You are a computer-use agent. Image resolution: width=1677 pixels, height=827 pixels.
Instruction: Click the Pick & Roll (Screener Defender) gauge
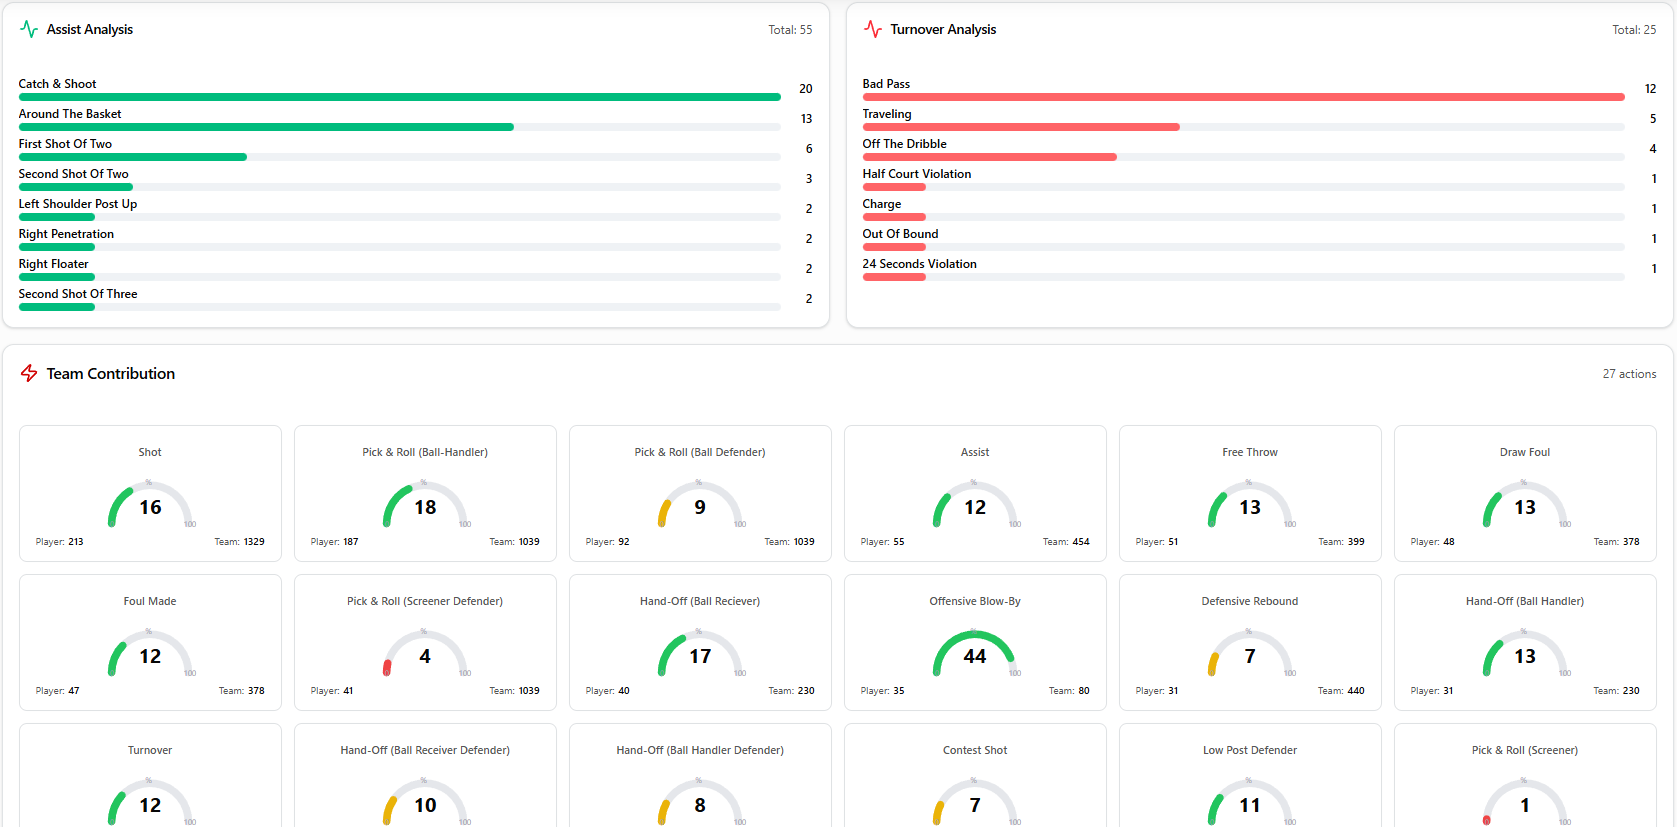[x=425, y=654]
